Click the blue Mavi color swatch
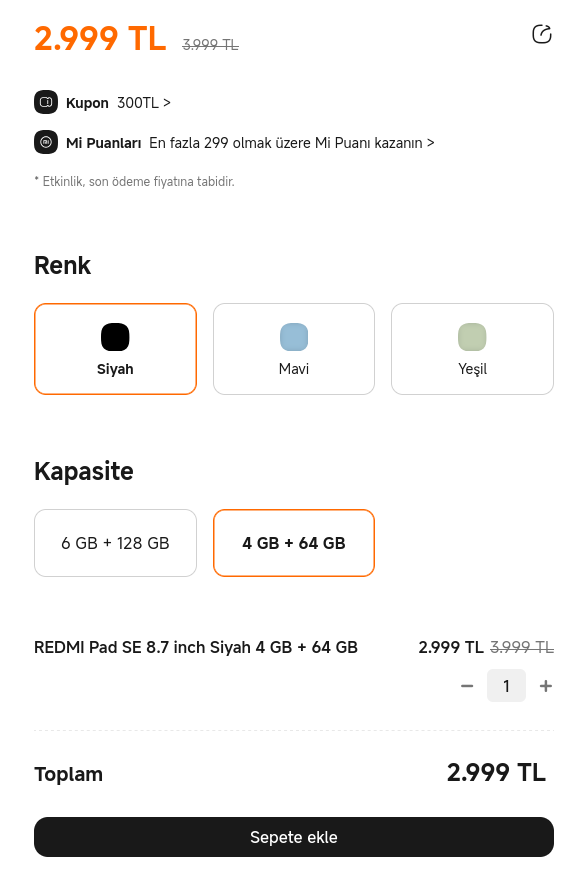588x890 pixels. (294, 337)
